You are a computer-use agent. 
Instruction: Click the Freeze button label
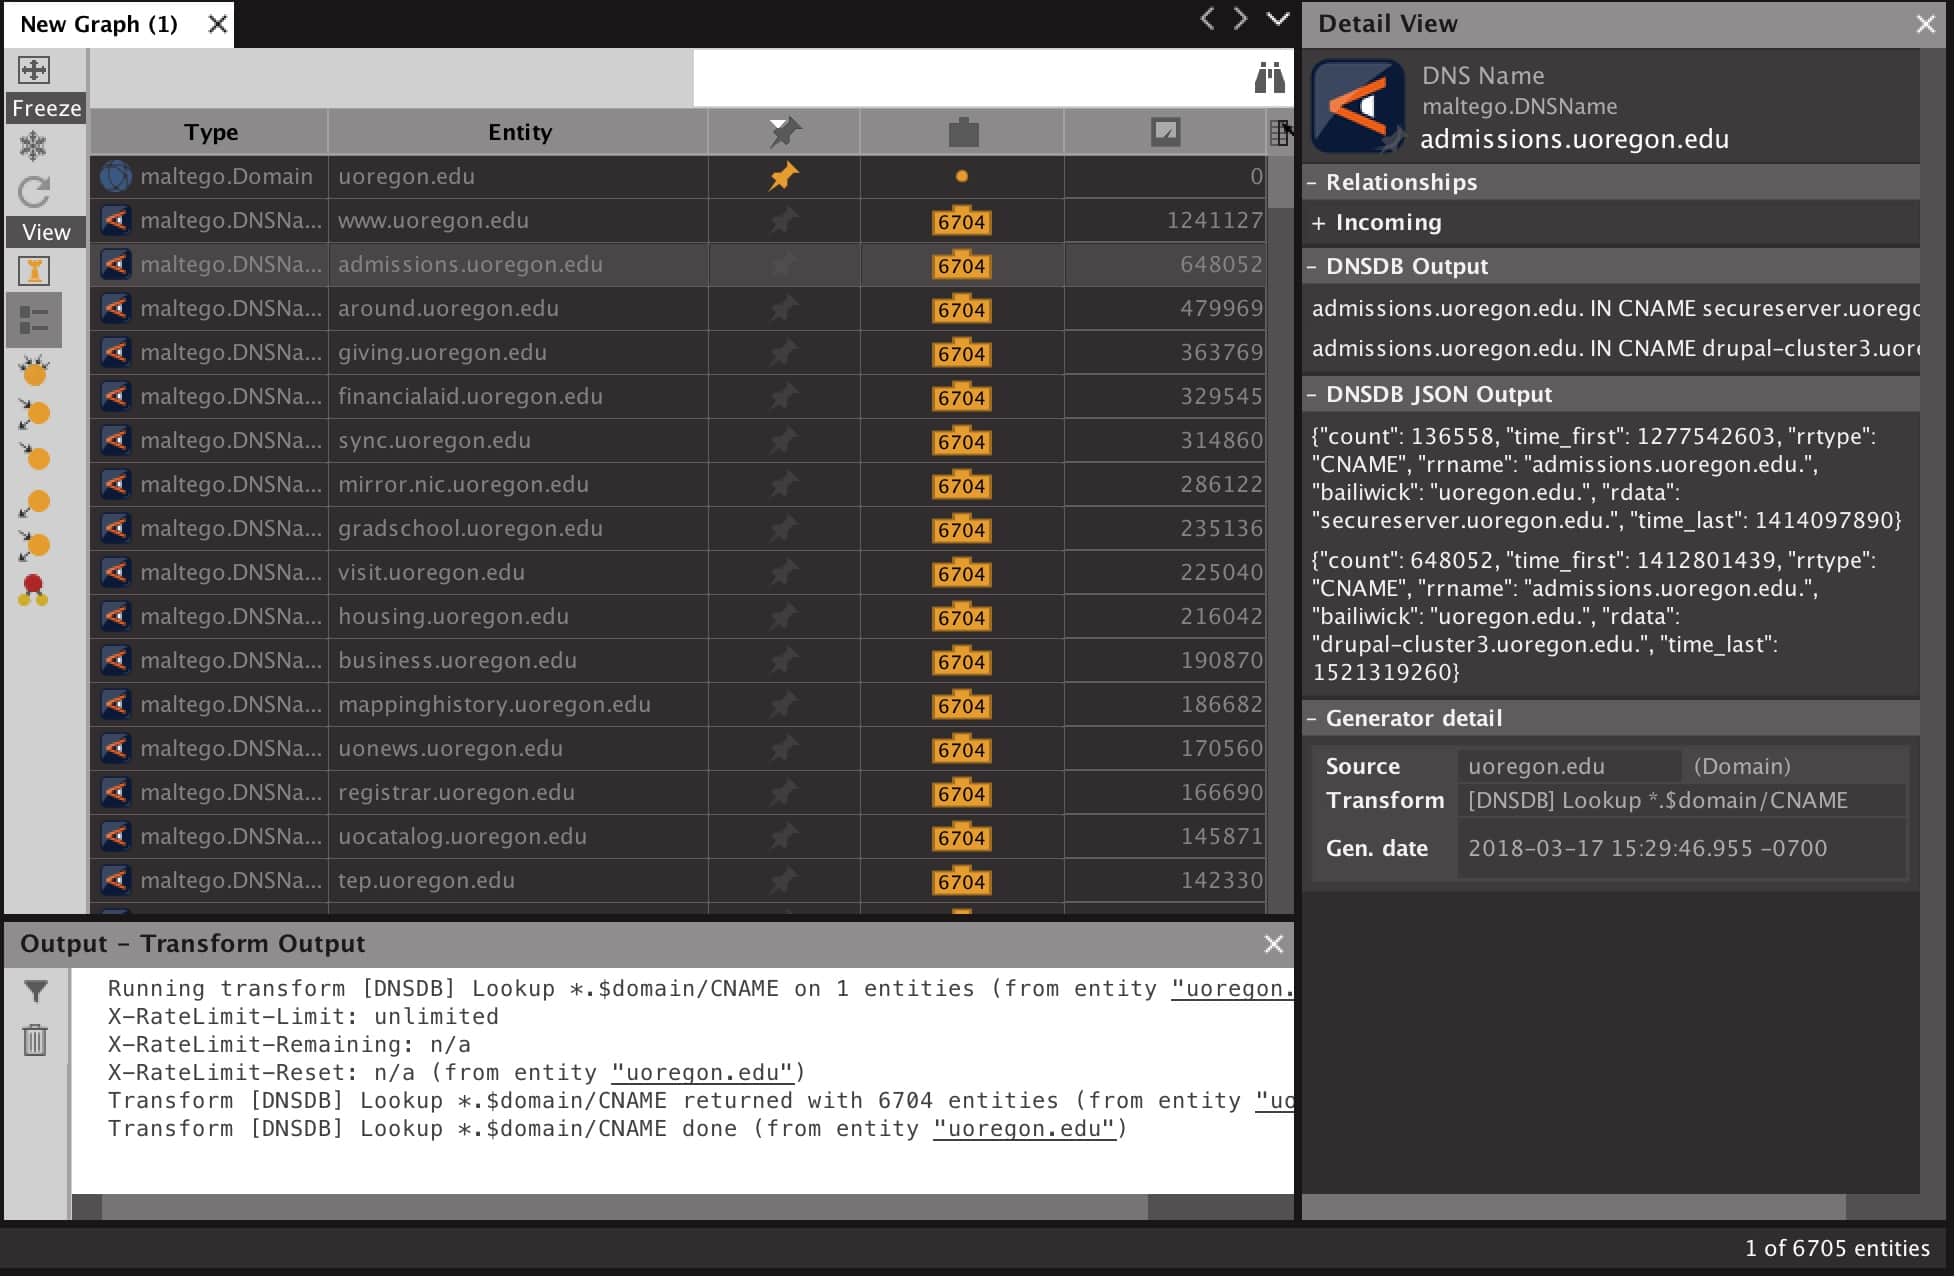[x=46, y=108]
